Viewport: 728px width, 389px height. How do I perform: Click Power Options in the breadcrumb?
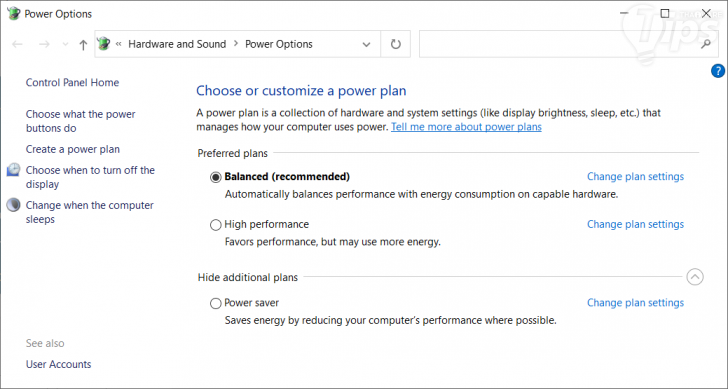[x=279, y=44]
